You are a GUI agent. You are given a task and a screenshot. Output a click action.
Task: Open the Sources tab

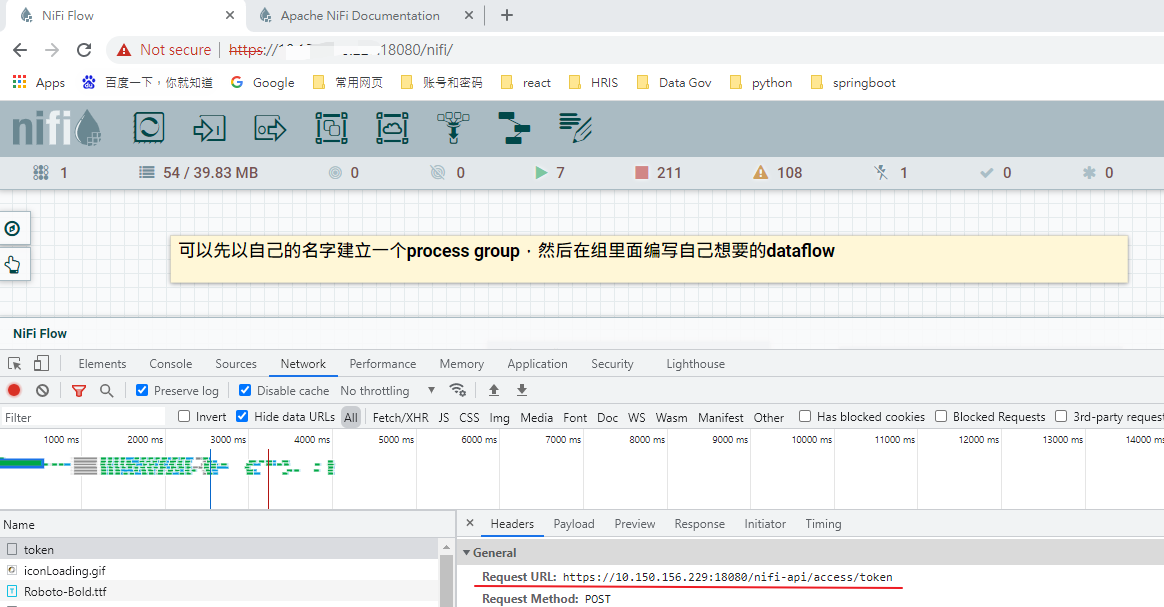pyautogui.click(x=236, y=364)
